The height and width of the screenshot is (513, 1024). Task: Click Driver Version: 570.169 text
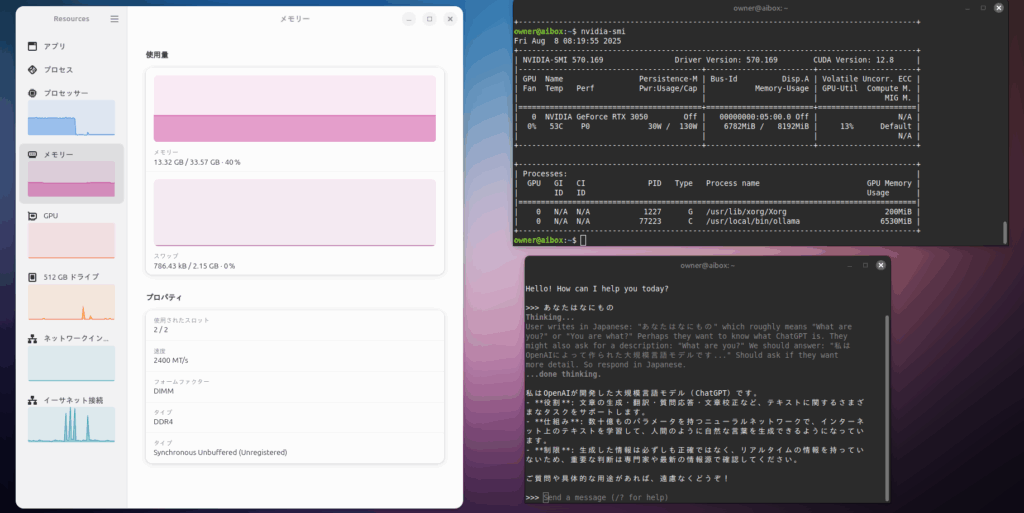click(x=726, y=60)
